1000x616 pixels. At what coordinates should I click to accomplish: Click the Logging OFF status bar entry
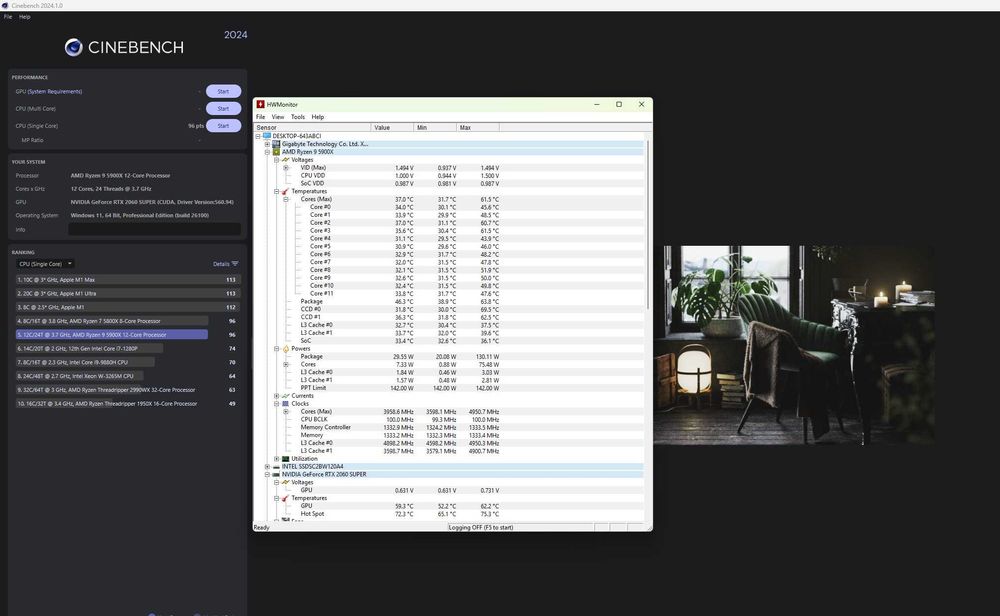point(481,527)
